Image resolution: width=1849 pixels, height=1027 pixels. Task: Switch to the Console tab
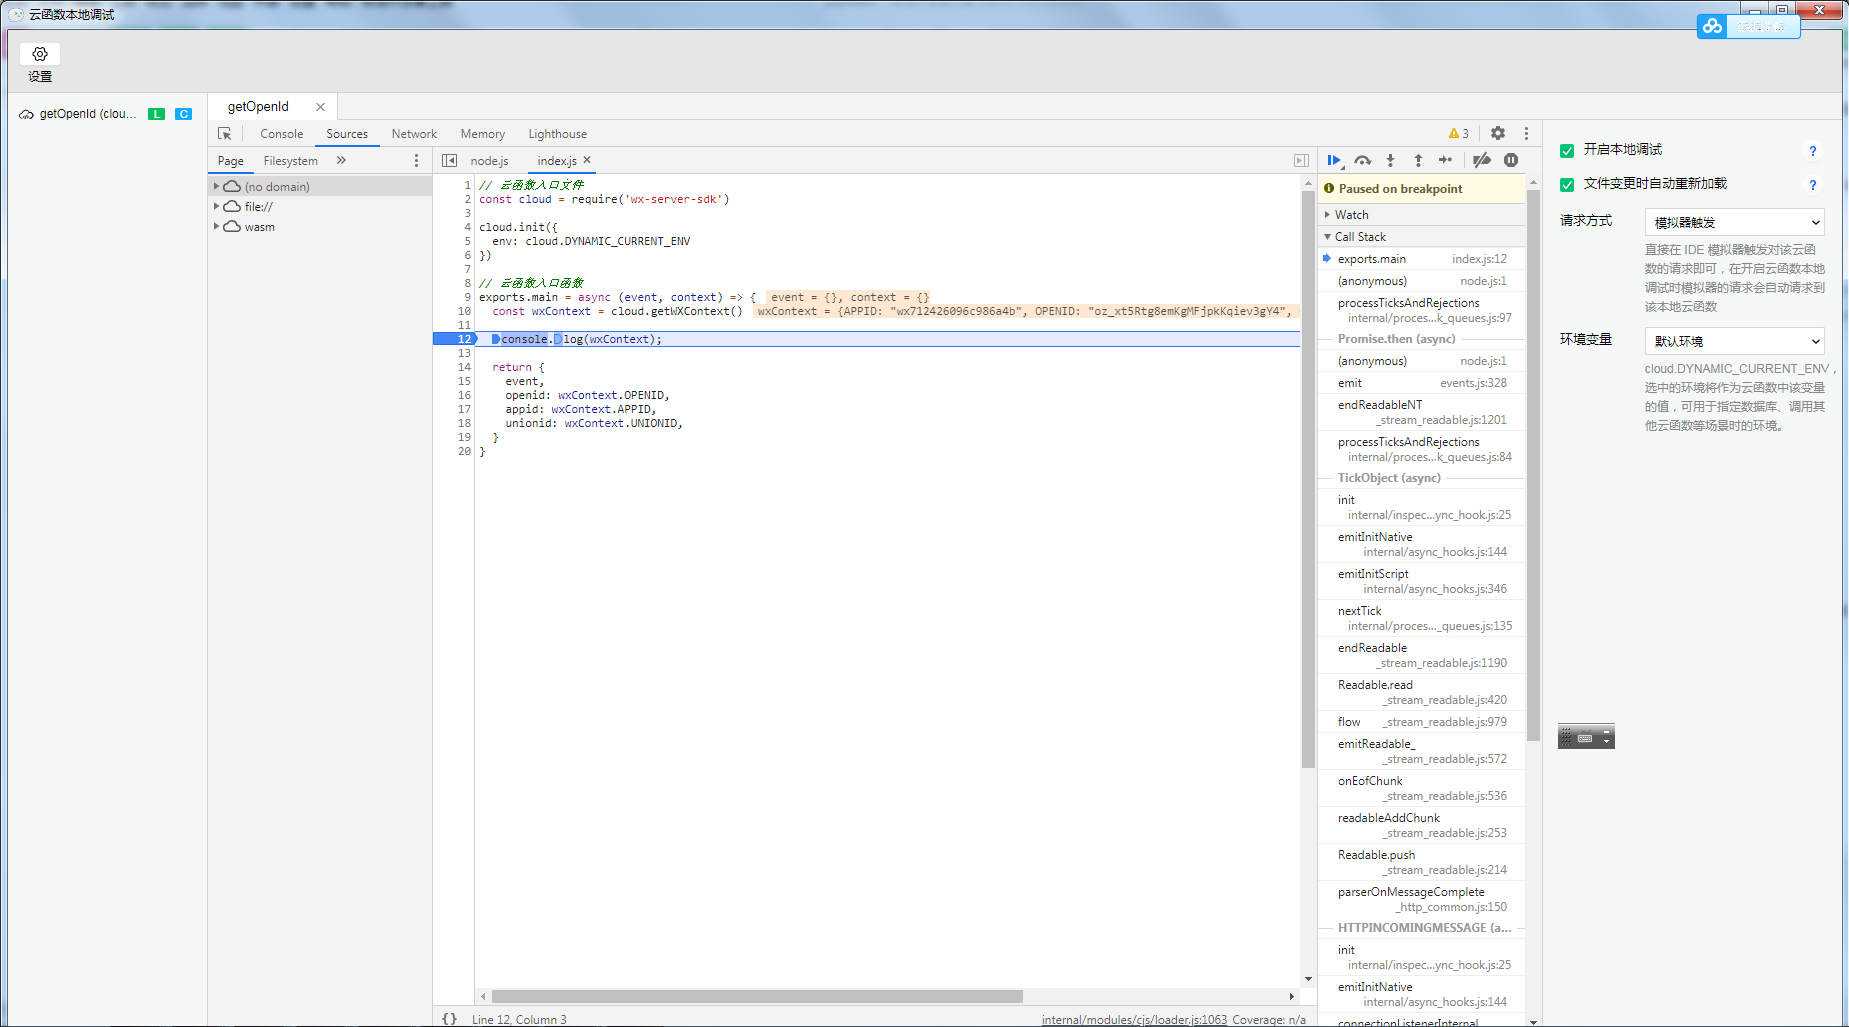[x=281, y=134]
